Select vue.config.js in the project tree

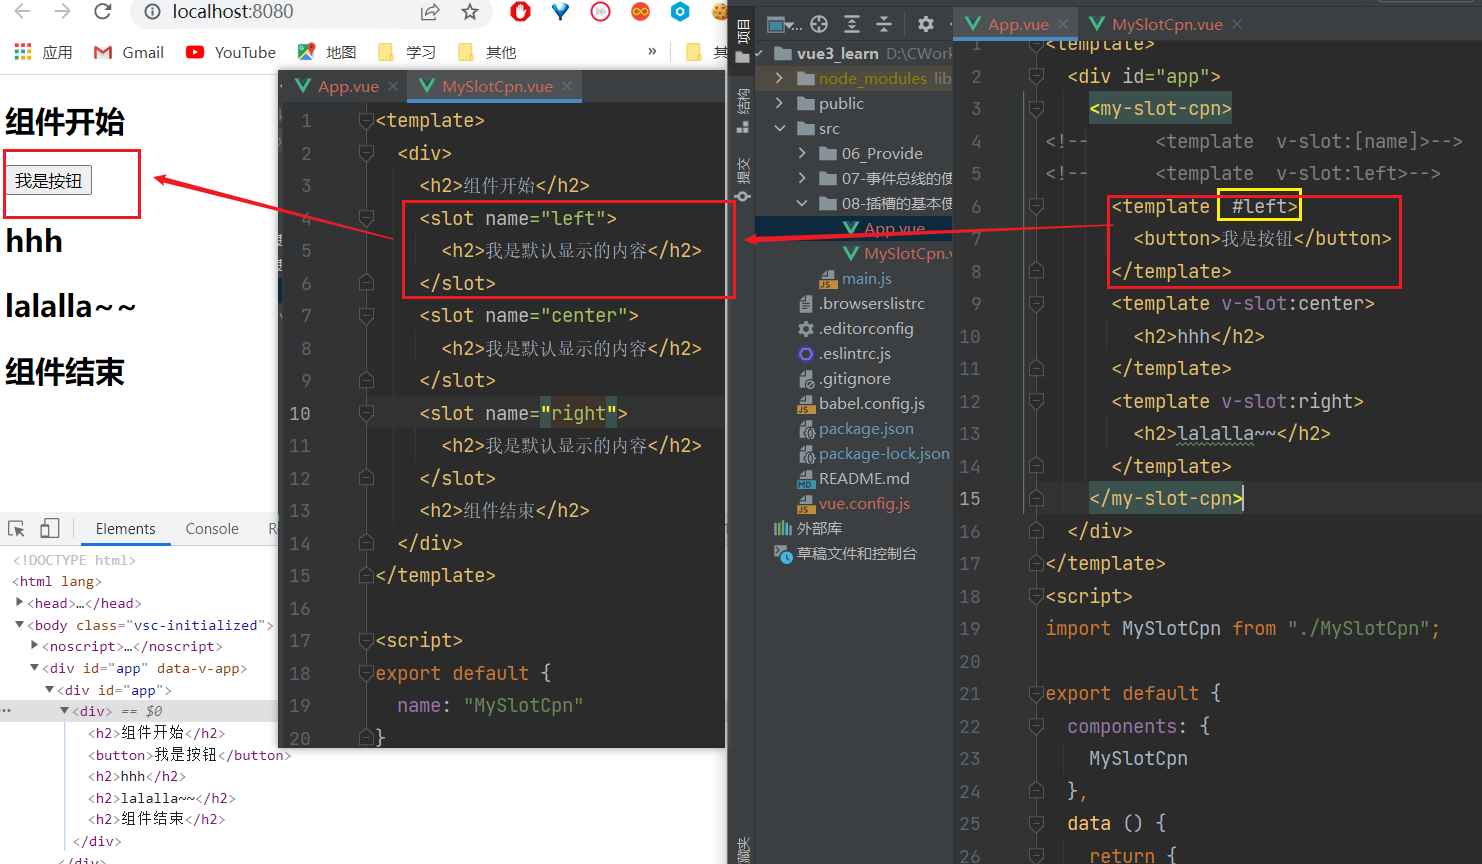tap(853, 503)
